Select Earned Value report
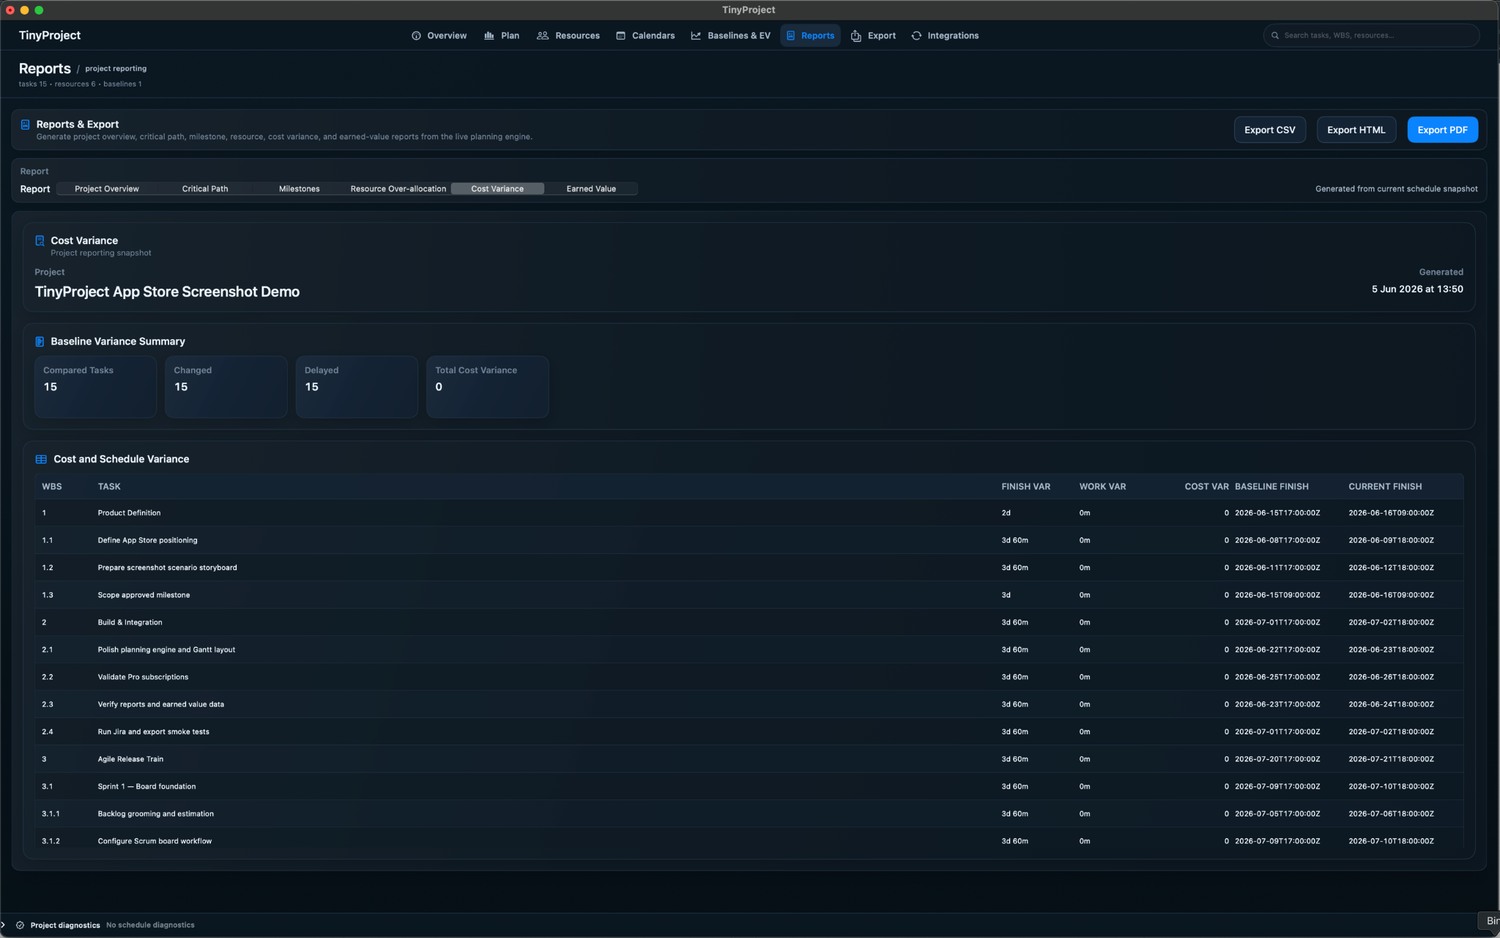Screen dimensions: 1500x938 (x=591, y=189)
